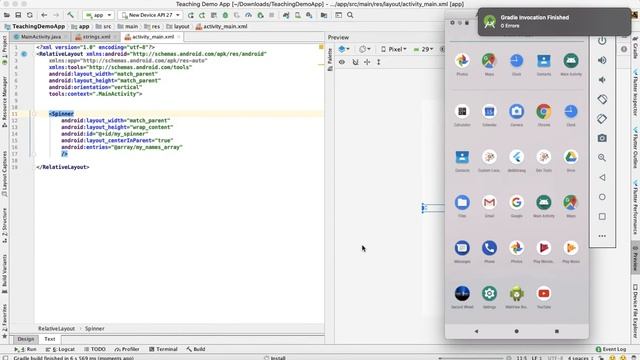Take an emulator screenshot with camera icon

pyautogui.click(x=602, y=138)
